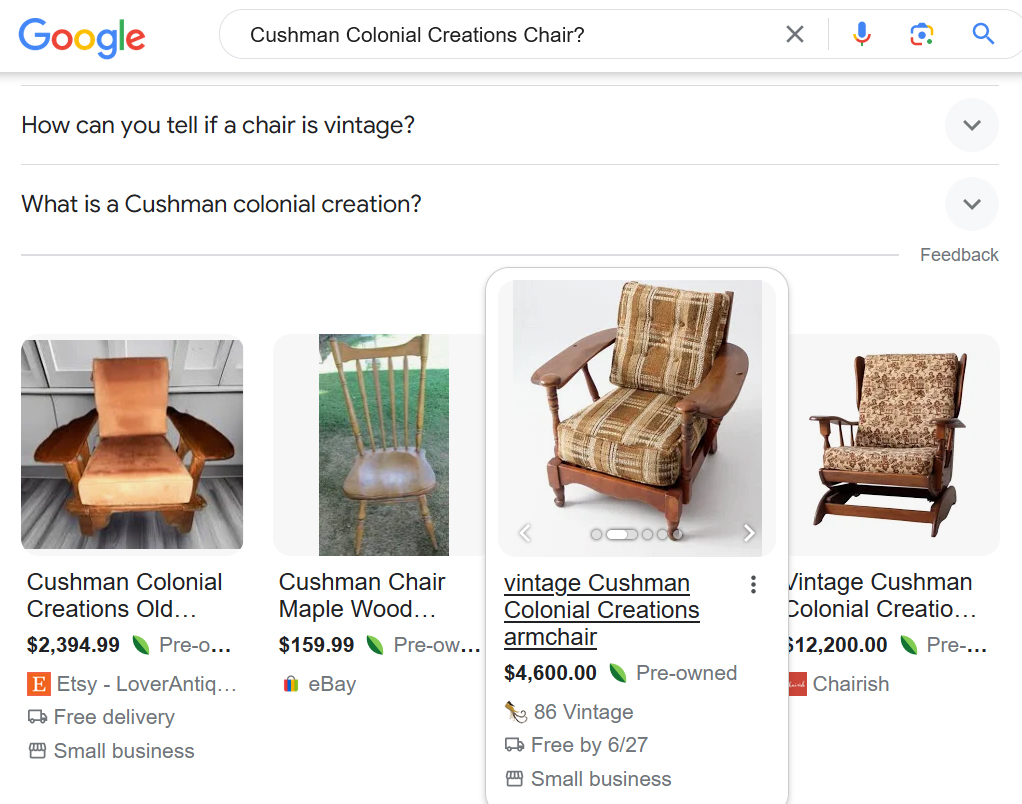Click the eBay seller icon

click(291, 684)
